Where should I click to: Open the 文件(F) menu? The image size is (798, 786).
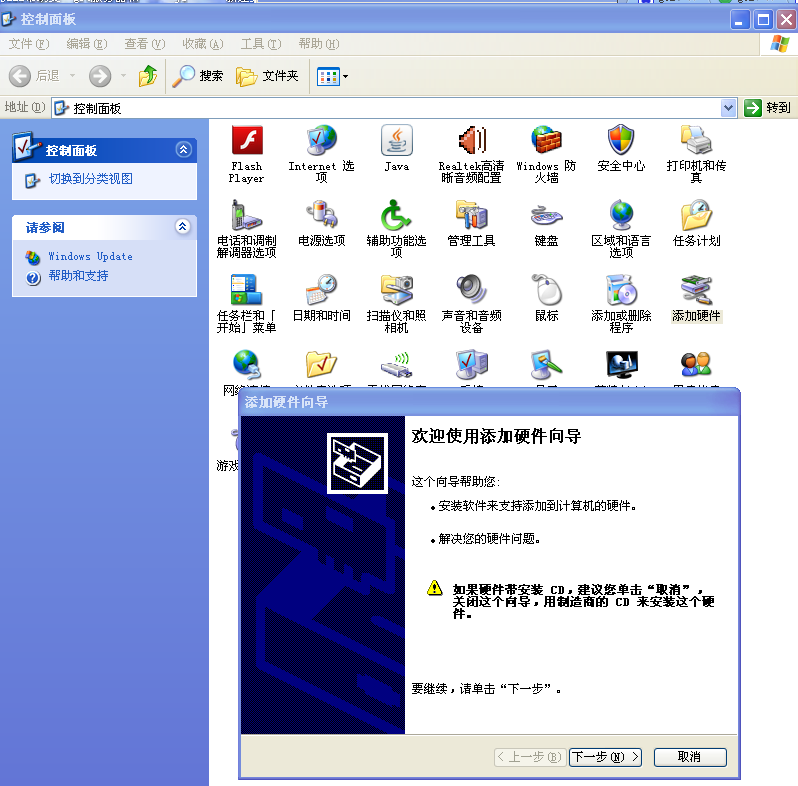point(28,44)
